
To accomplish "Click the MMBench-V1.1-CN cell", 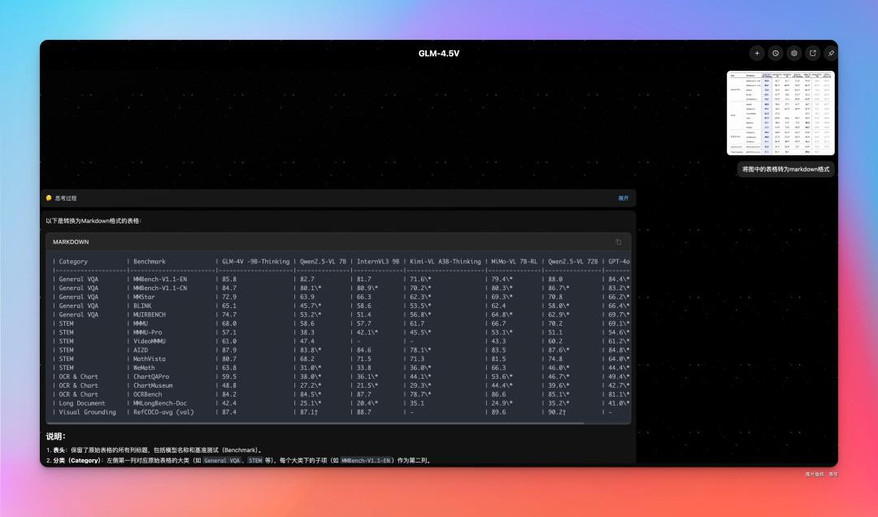I will [x=160, y=288].
